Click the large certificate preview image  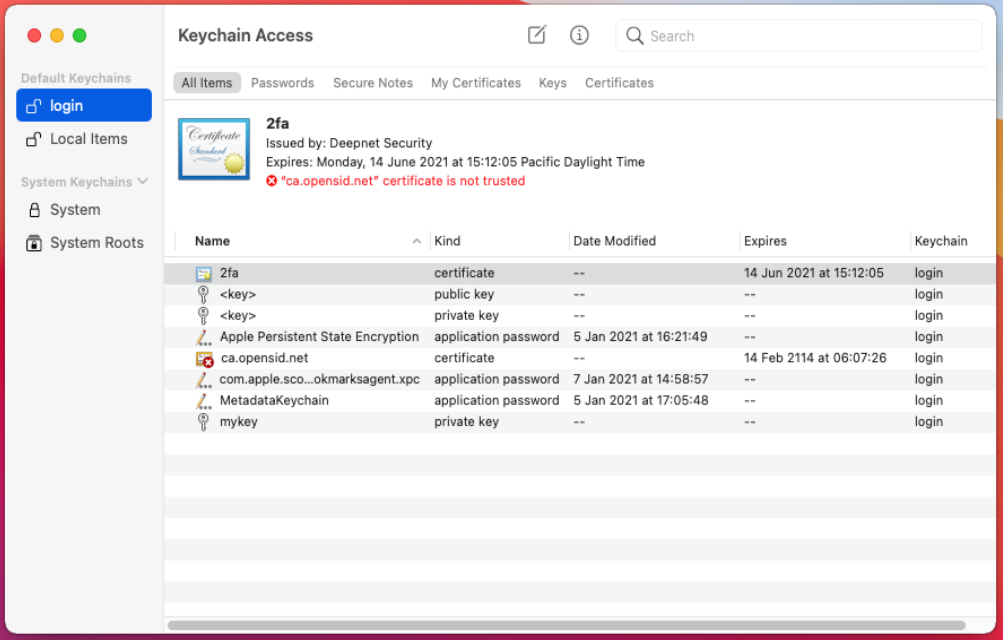214,149
